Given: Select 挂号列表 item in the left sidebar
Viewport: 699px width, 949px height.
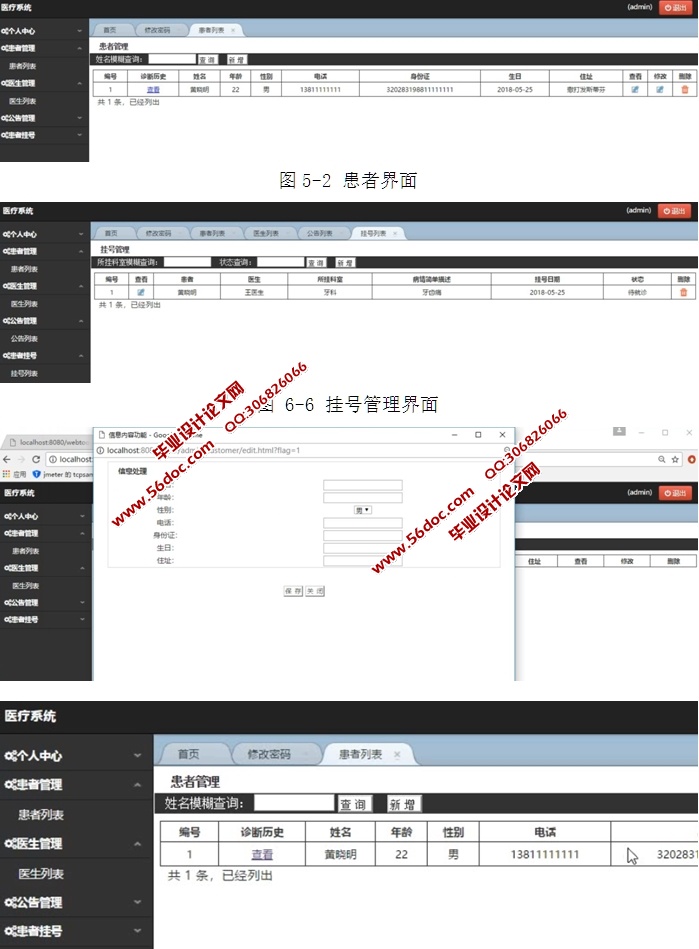Looking at the screenshot, I should (24, 373).
